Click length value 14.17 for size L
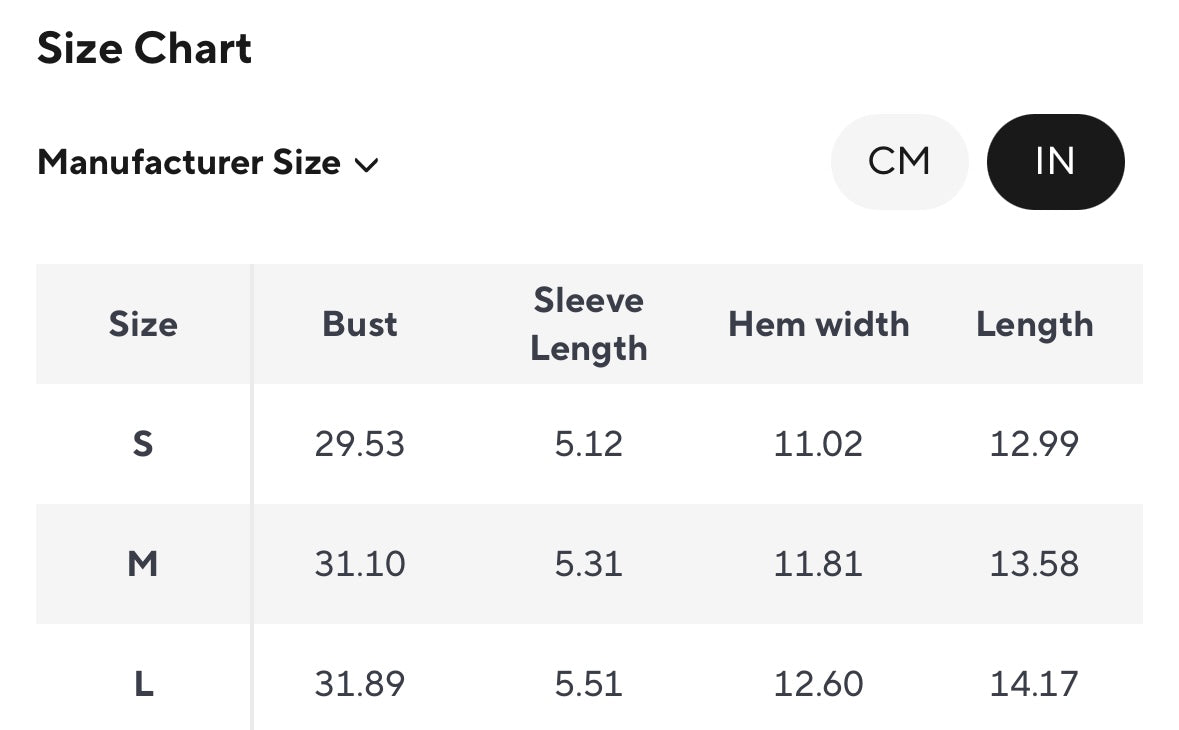The width and height of the screenshot is (1179, 730). [x=1035, y=684]
